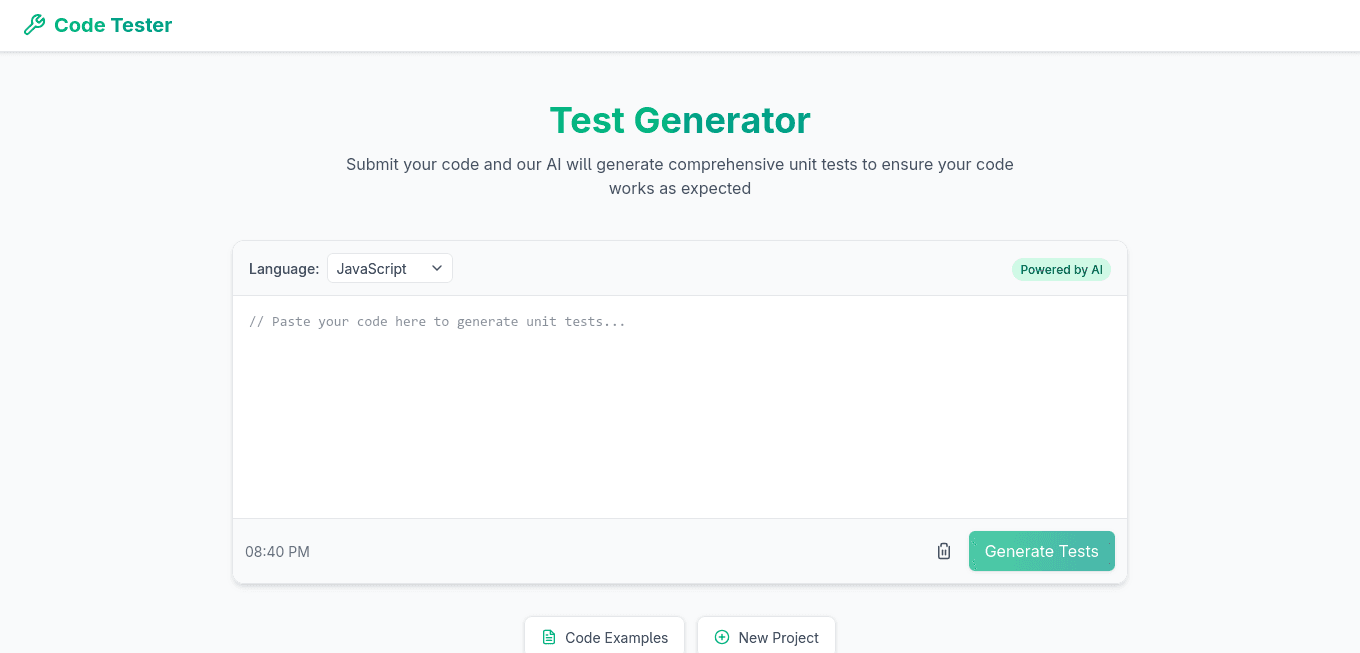Click the Language label
The width and height of the screenshot is (1360, 653).
click(284, 268)
